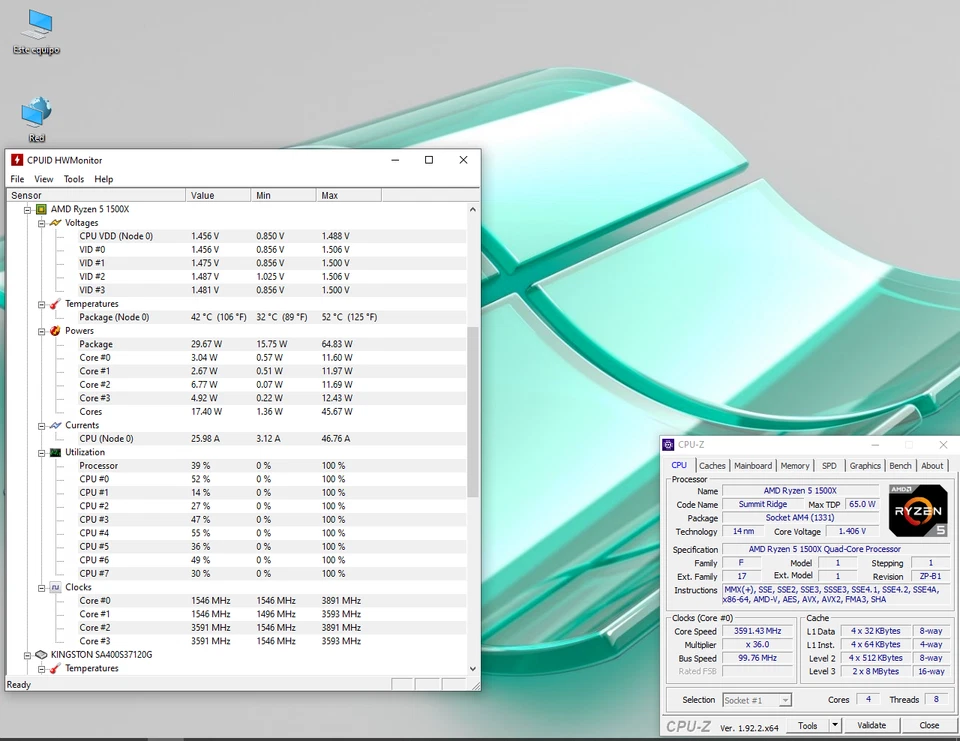Switch to the SPD tab in CPU-Z
The image size is (960, 741).
(x=829, y=465)
